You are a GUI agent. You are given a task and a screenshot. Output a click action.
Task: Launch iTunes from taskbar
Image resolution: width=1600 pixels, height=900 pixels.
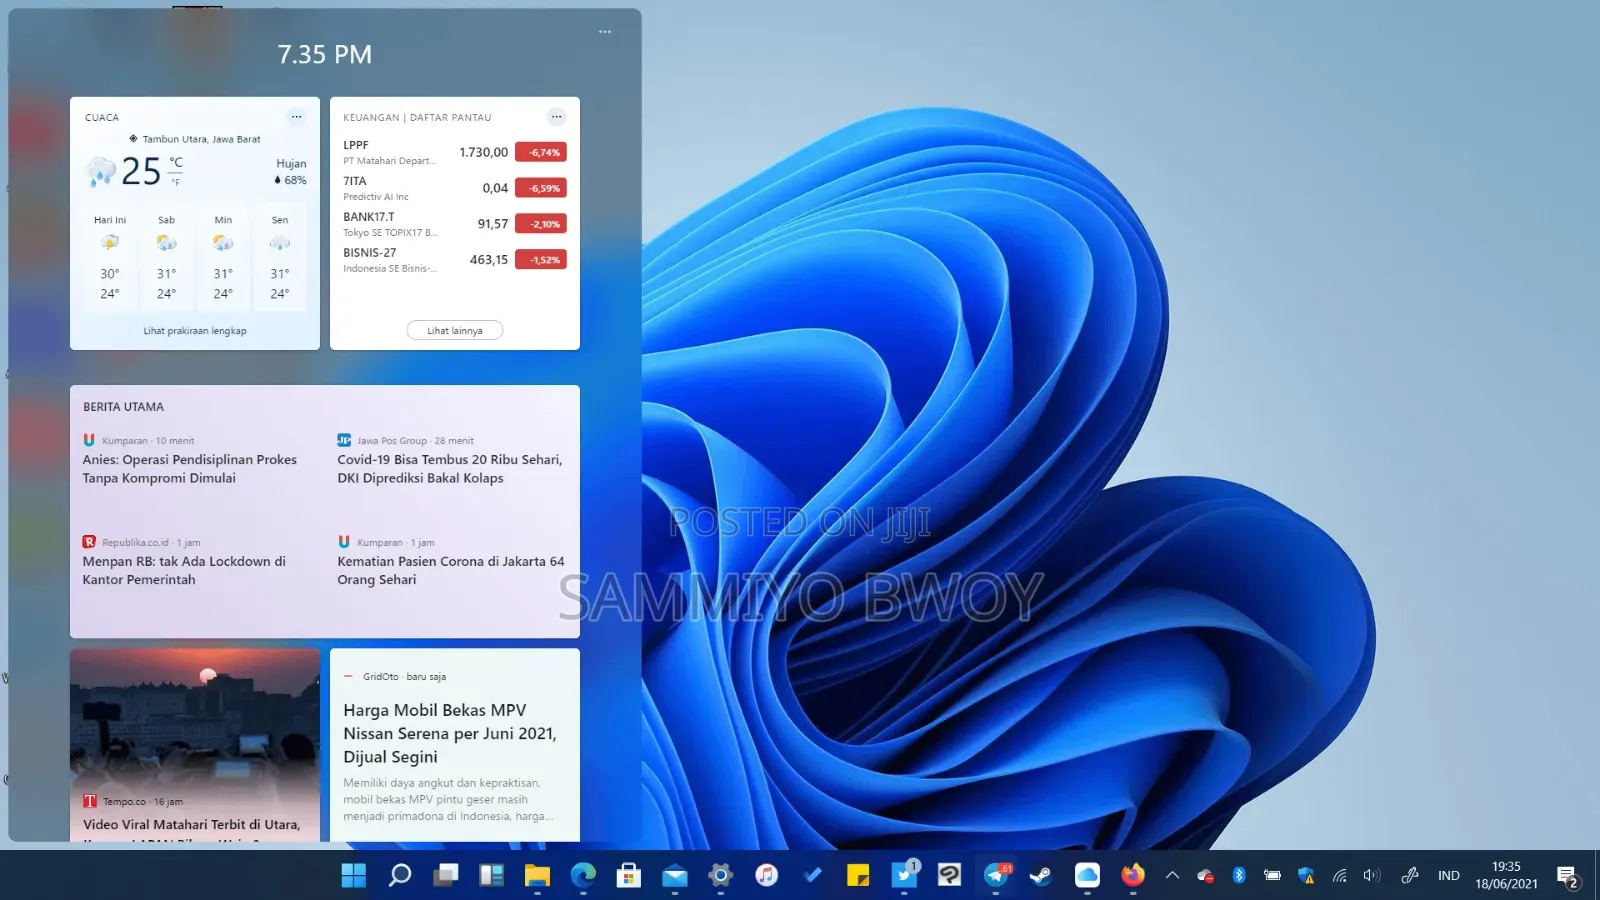(766, 875)
